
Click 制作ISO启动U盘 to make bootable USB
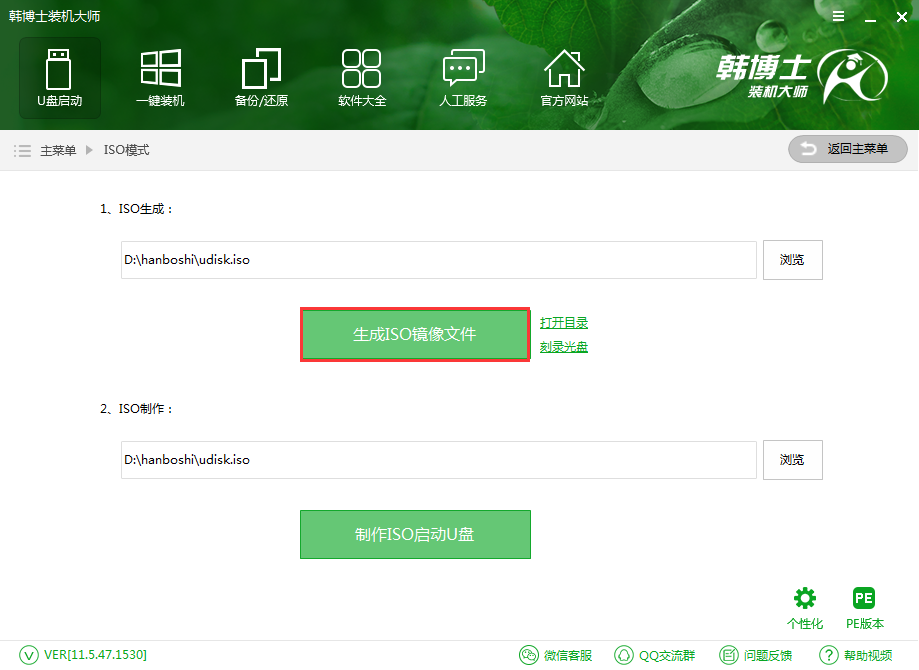(414, 534)
